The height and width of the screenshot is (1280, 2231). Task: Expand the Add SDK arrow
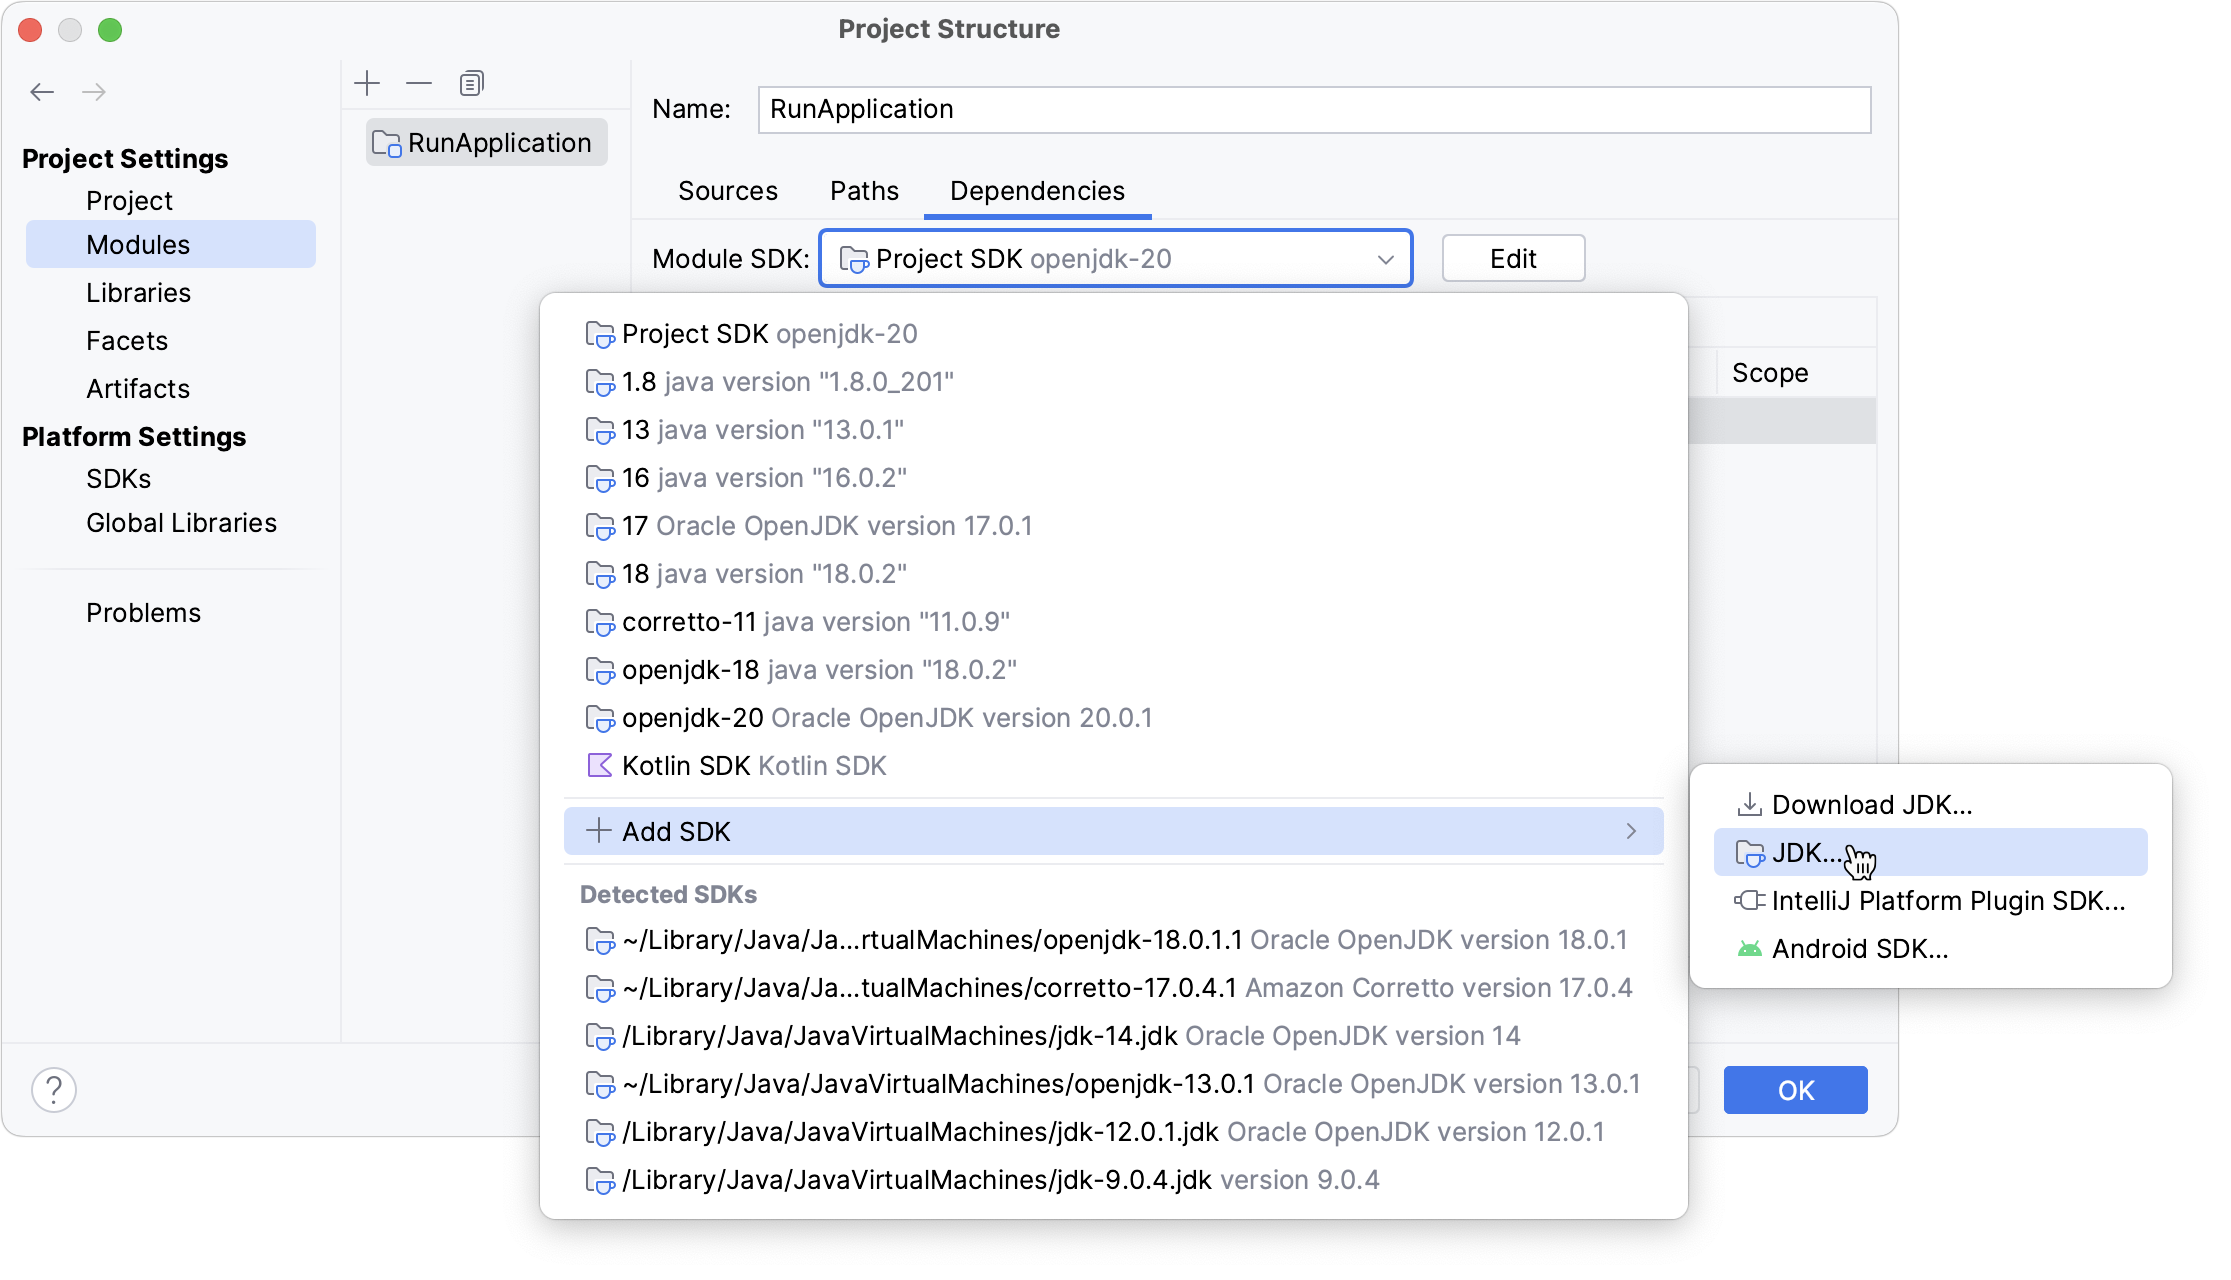[1630, 831]
